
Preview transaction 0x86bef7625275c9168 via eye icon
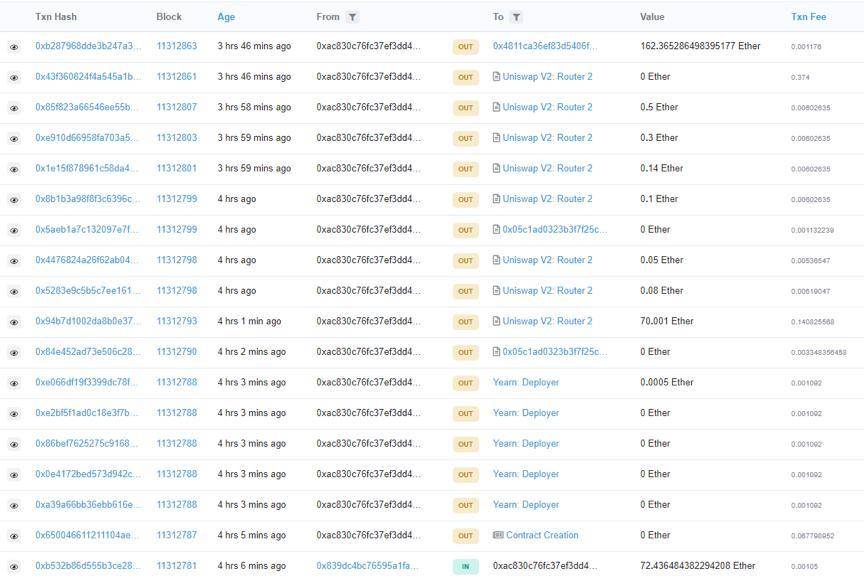point(14,444)
